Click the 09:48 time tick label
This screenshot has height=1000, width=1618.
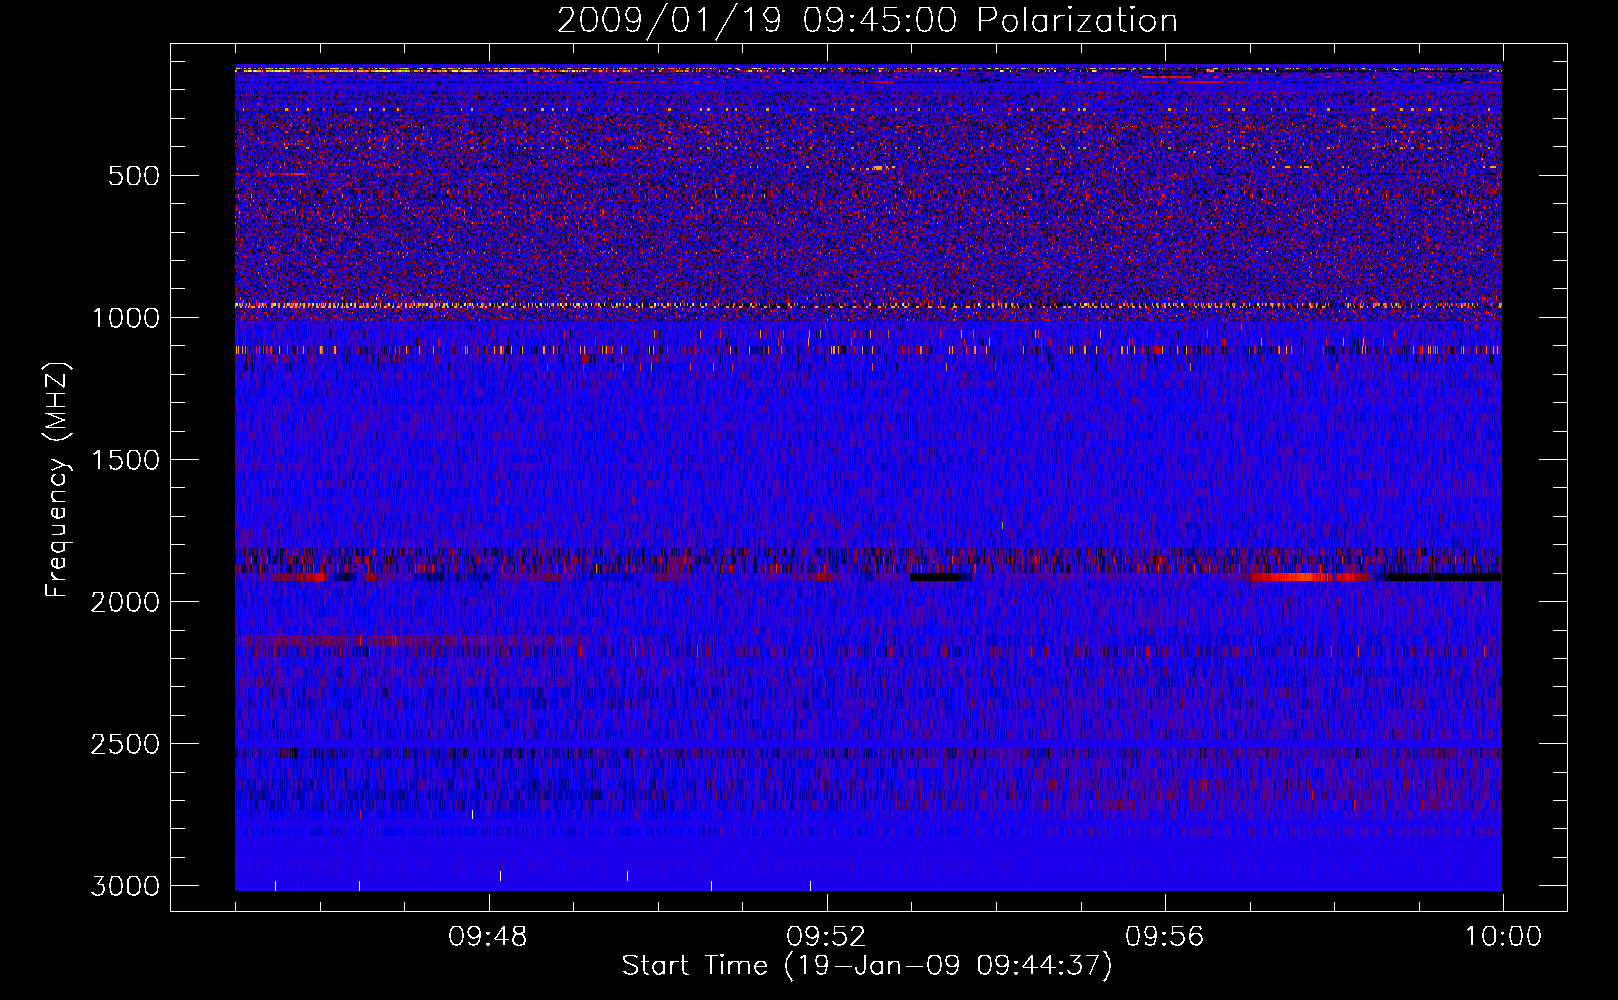pyautogui.click(x=488, y=937)
